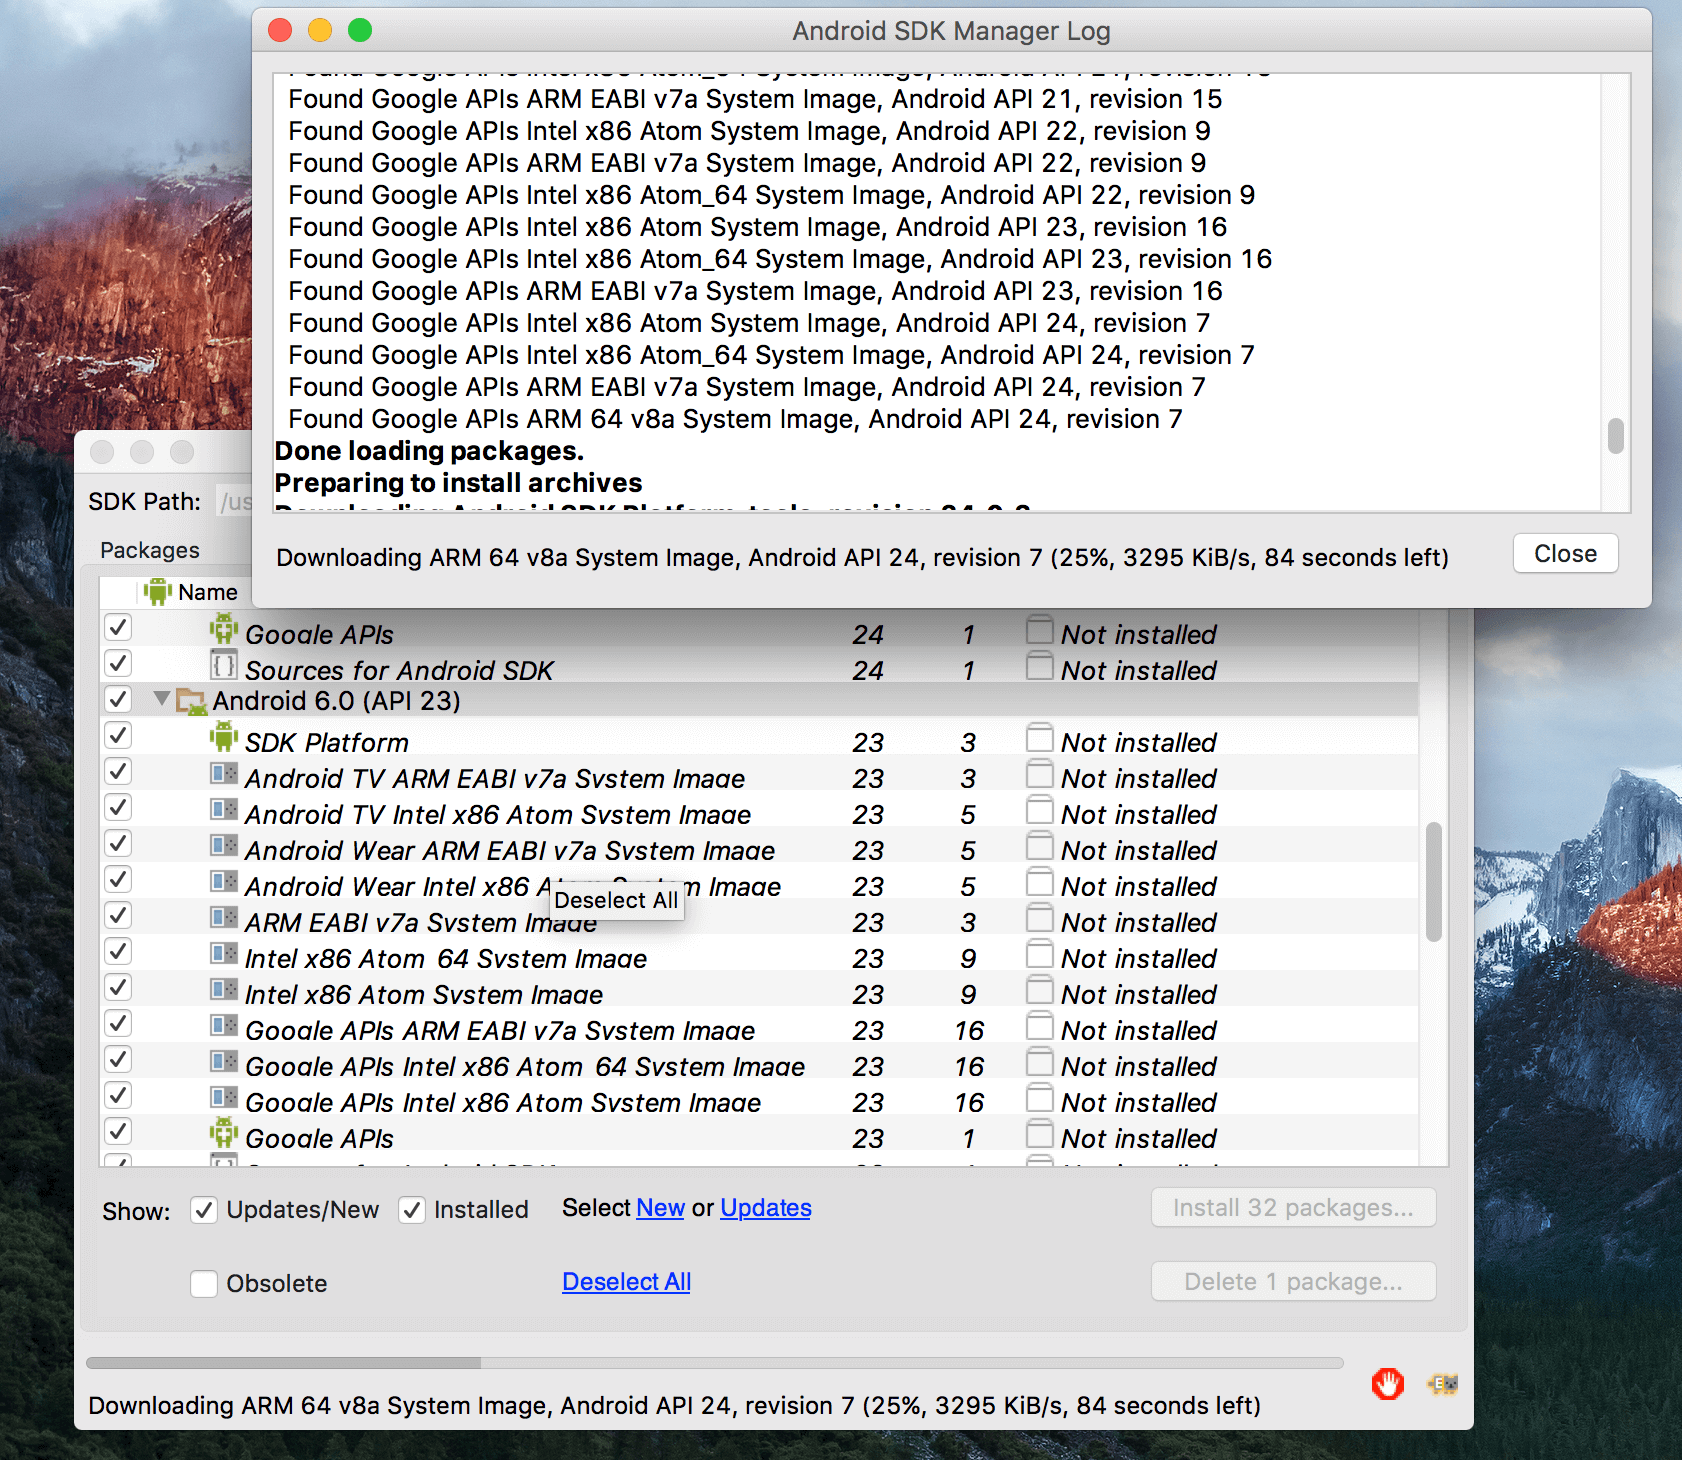This screenshot has height=1460, width=1682.
Task: Click 'Done loading packages.' log line
Action: click(429, 451)
